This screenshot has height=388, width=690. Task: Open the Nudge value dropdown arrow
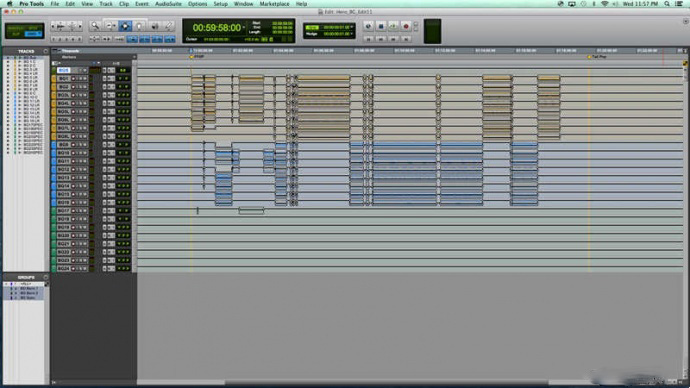click(352, 34)
